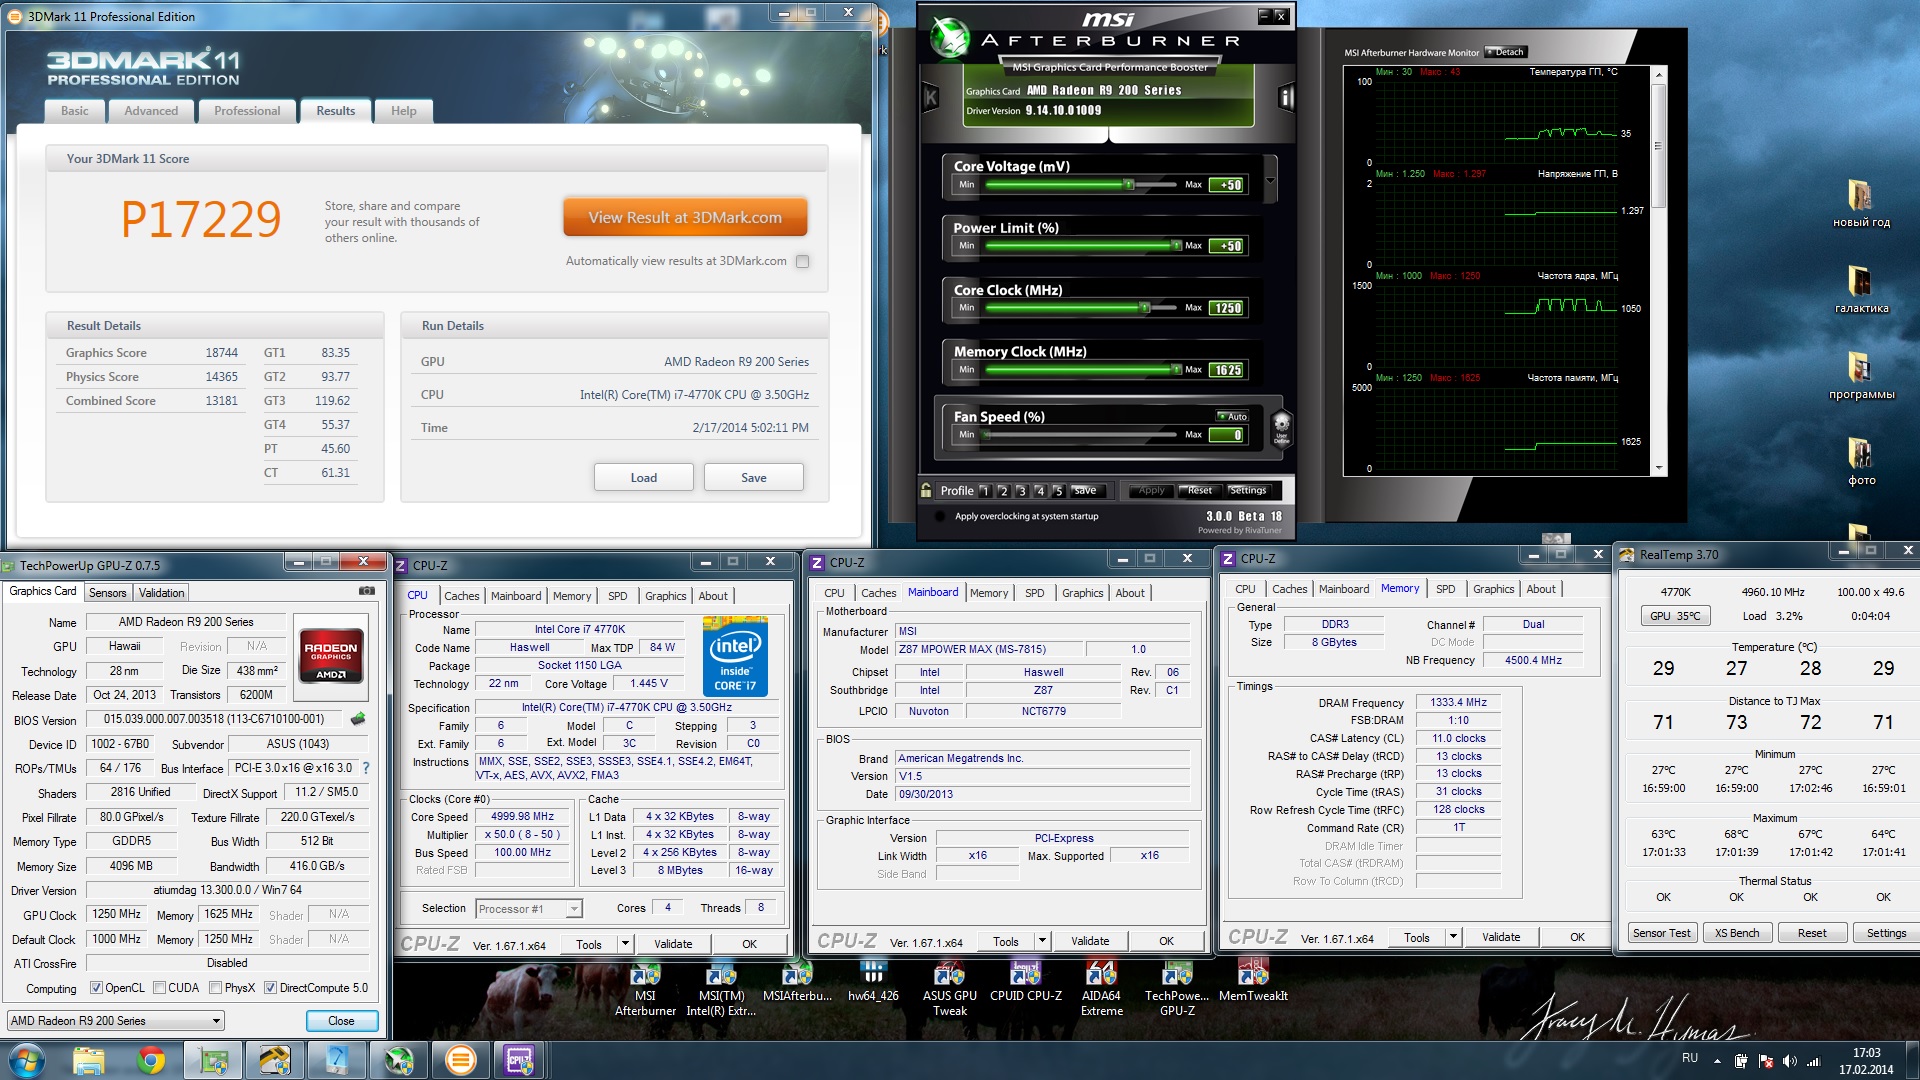1920x1080 pixels.
Task: Enable automatic viewing of results at 3DMark.com
Action: coord(802,261)
